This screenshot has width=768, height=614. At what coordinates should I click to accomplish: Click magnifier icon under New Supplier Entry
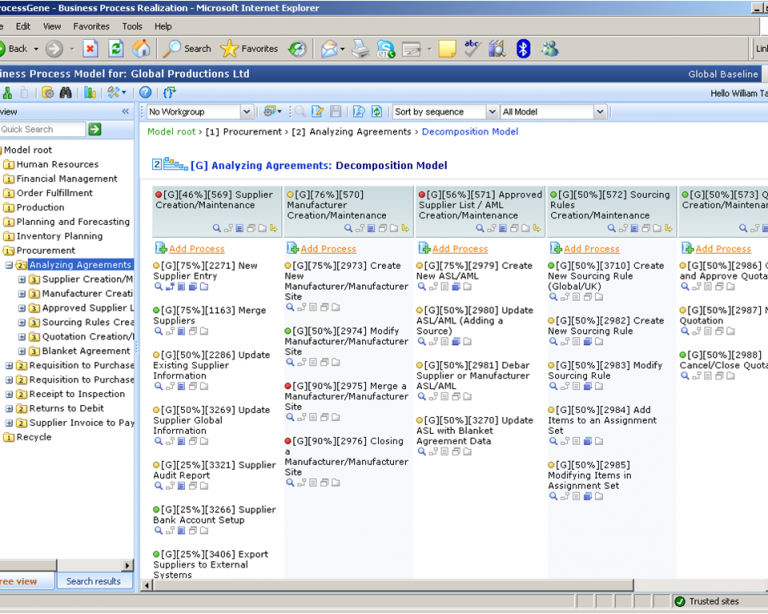158,287
